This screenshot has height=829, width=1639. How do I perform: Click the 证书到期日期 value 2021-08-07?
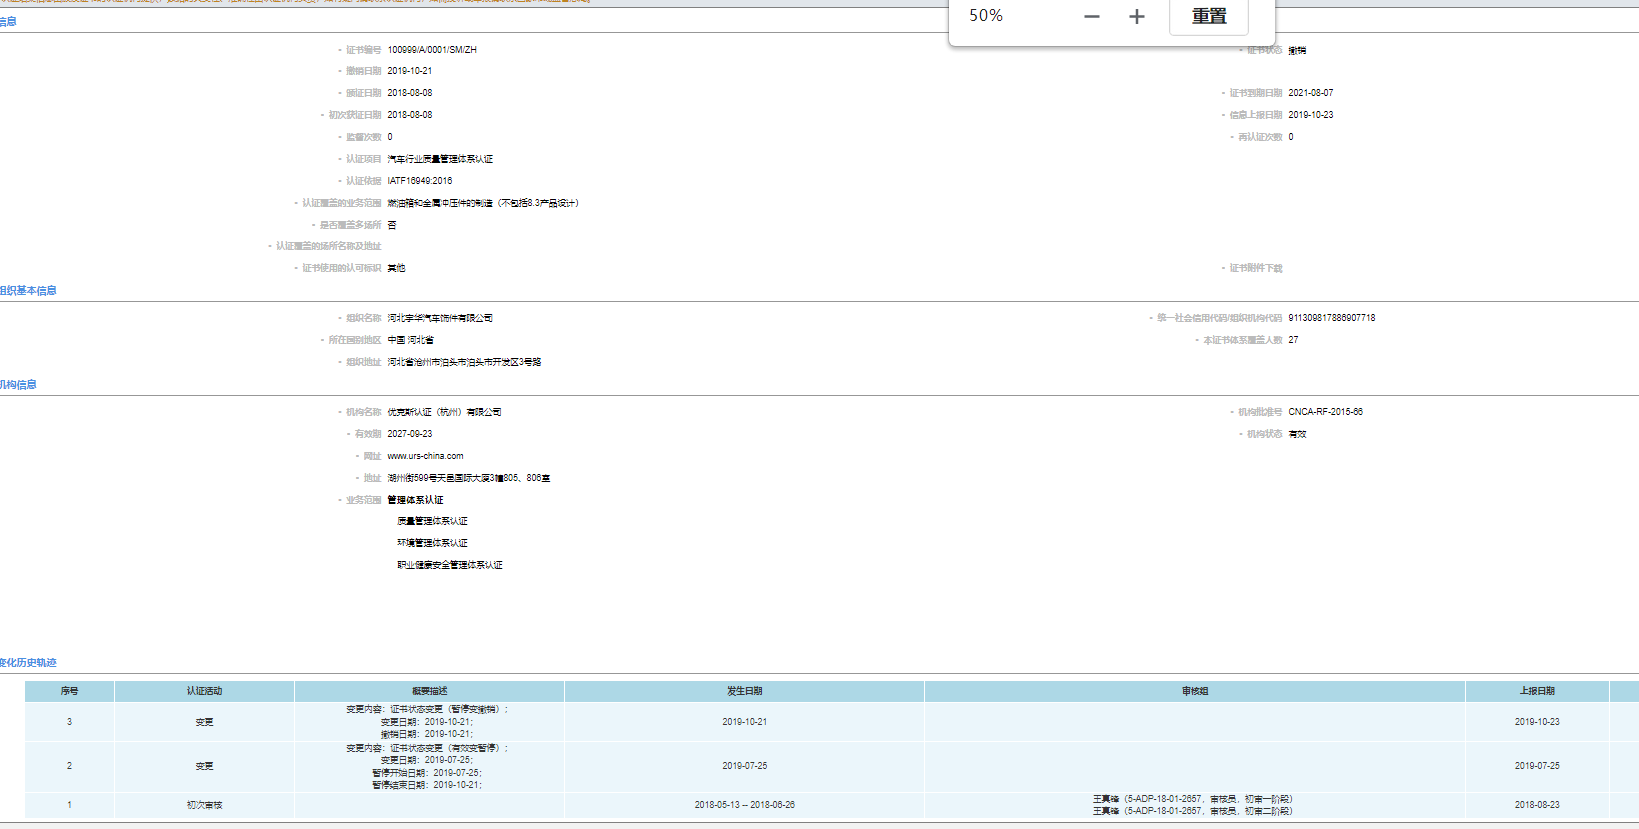coord(1310,93)
